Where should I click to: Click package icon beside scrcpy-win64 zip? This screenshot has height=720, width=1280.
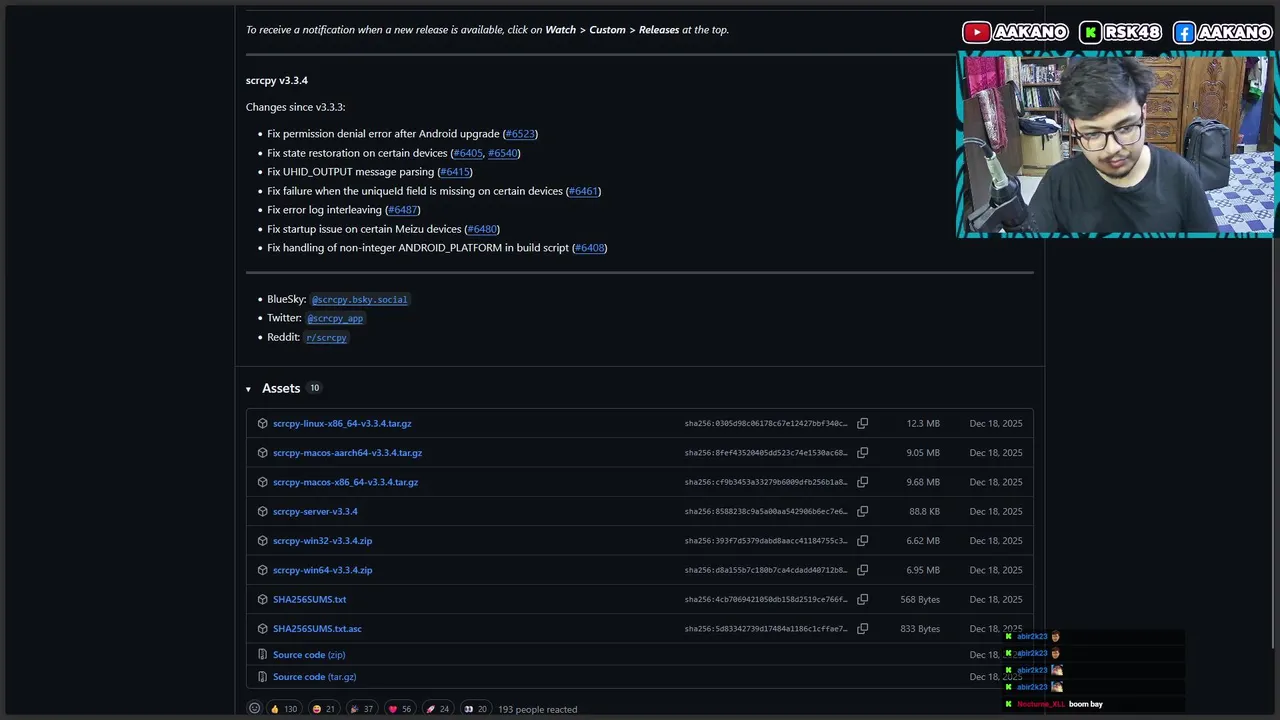pyautogui.click(x=262, y=570)
